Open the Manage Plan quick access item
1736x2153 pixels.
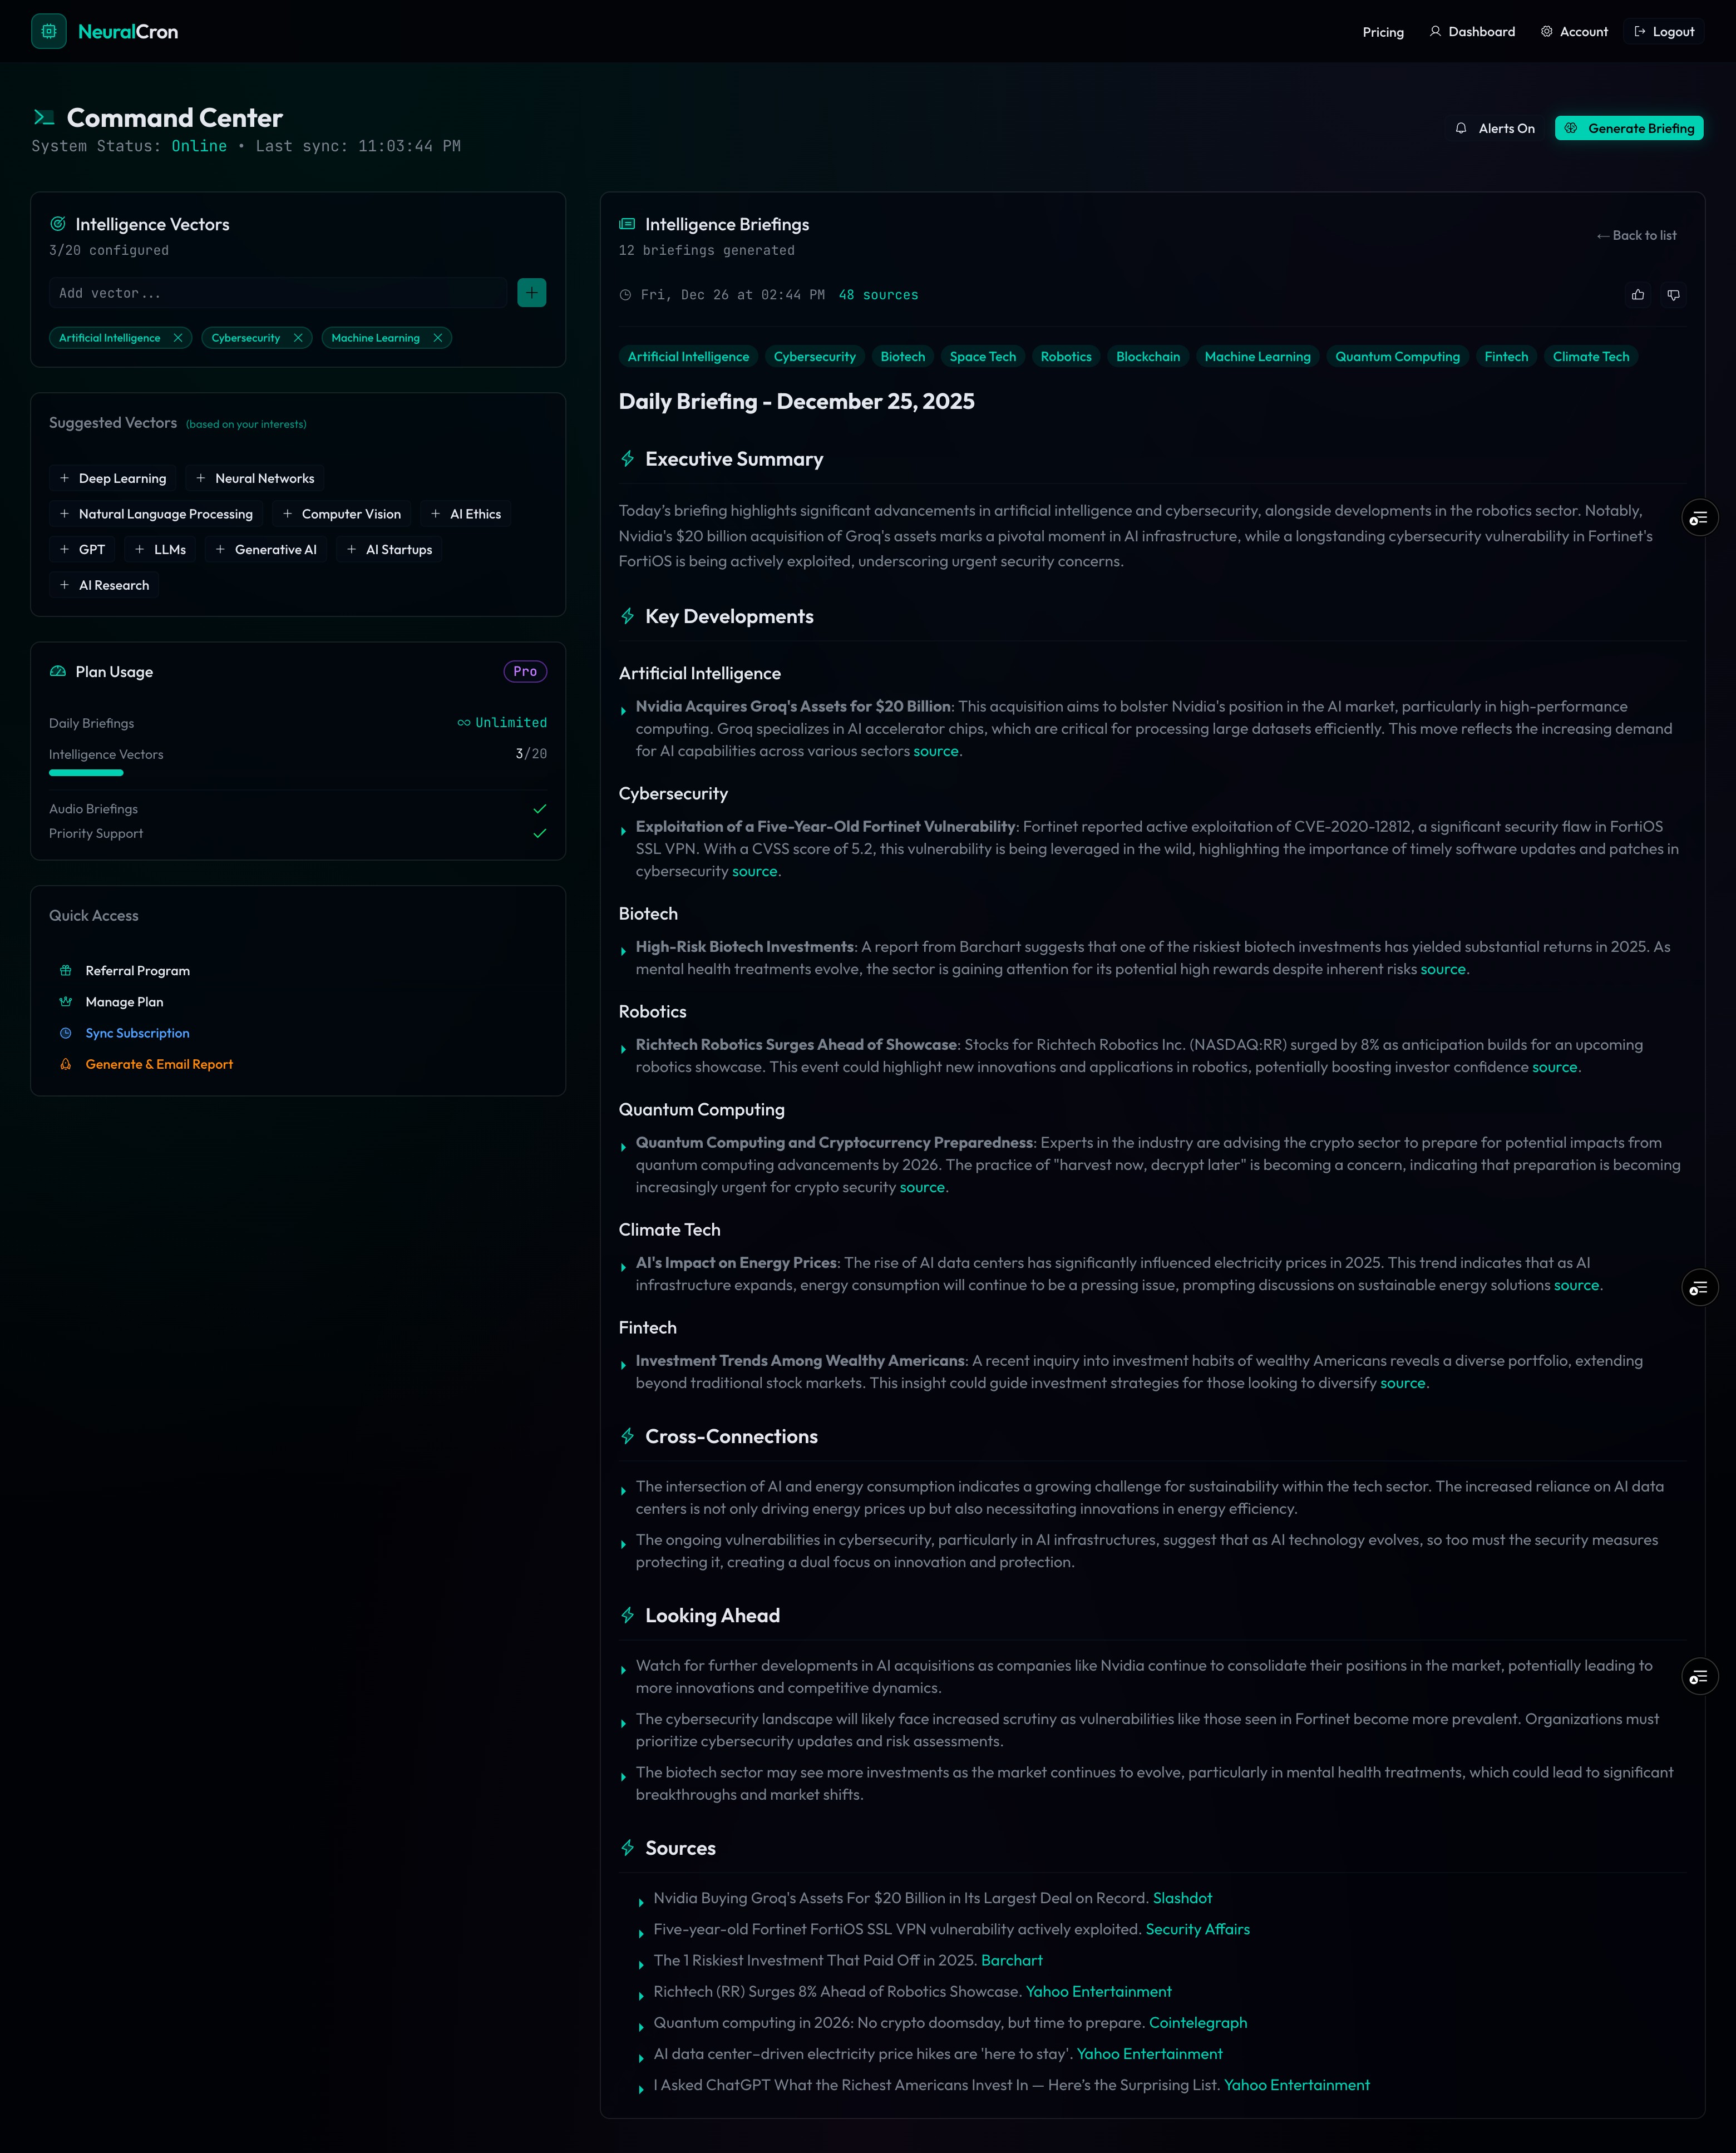(124, 1002)
